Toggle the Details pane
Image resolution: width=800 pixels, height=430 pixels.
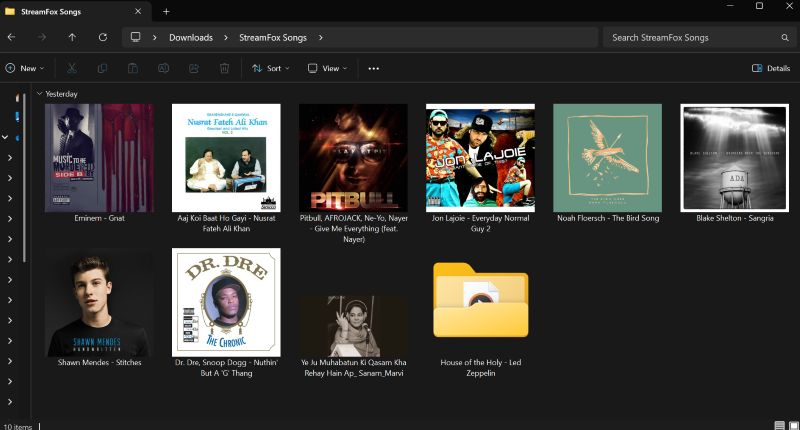pos(770,69)
